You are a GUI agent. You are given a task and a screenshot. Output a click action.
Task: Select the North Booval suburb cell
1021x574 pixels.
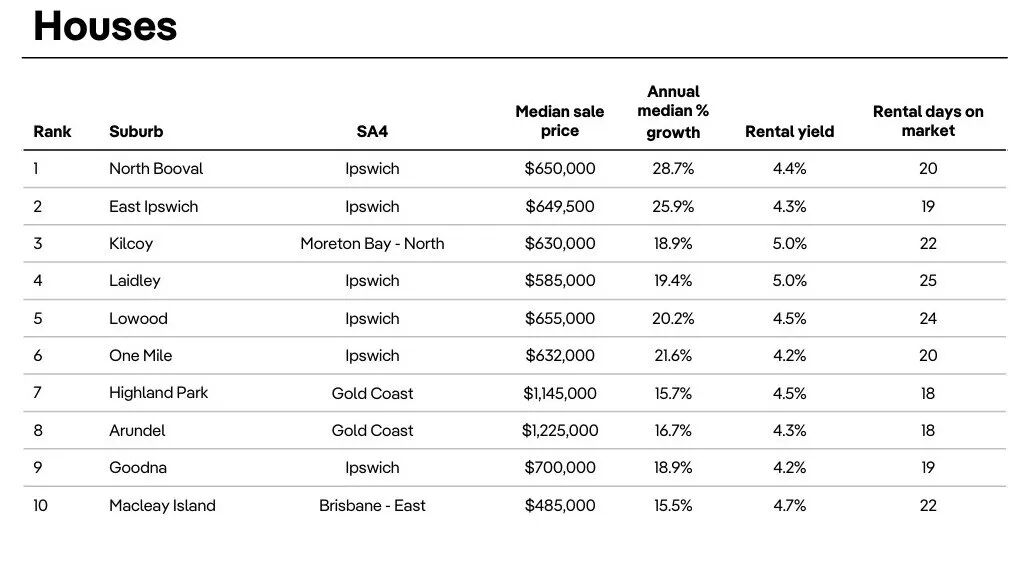coord(156,169)
